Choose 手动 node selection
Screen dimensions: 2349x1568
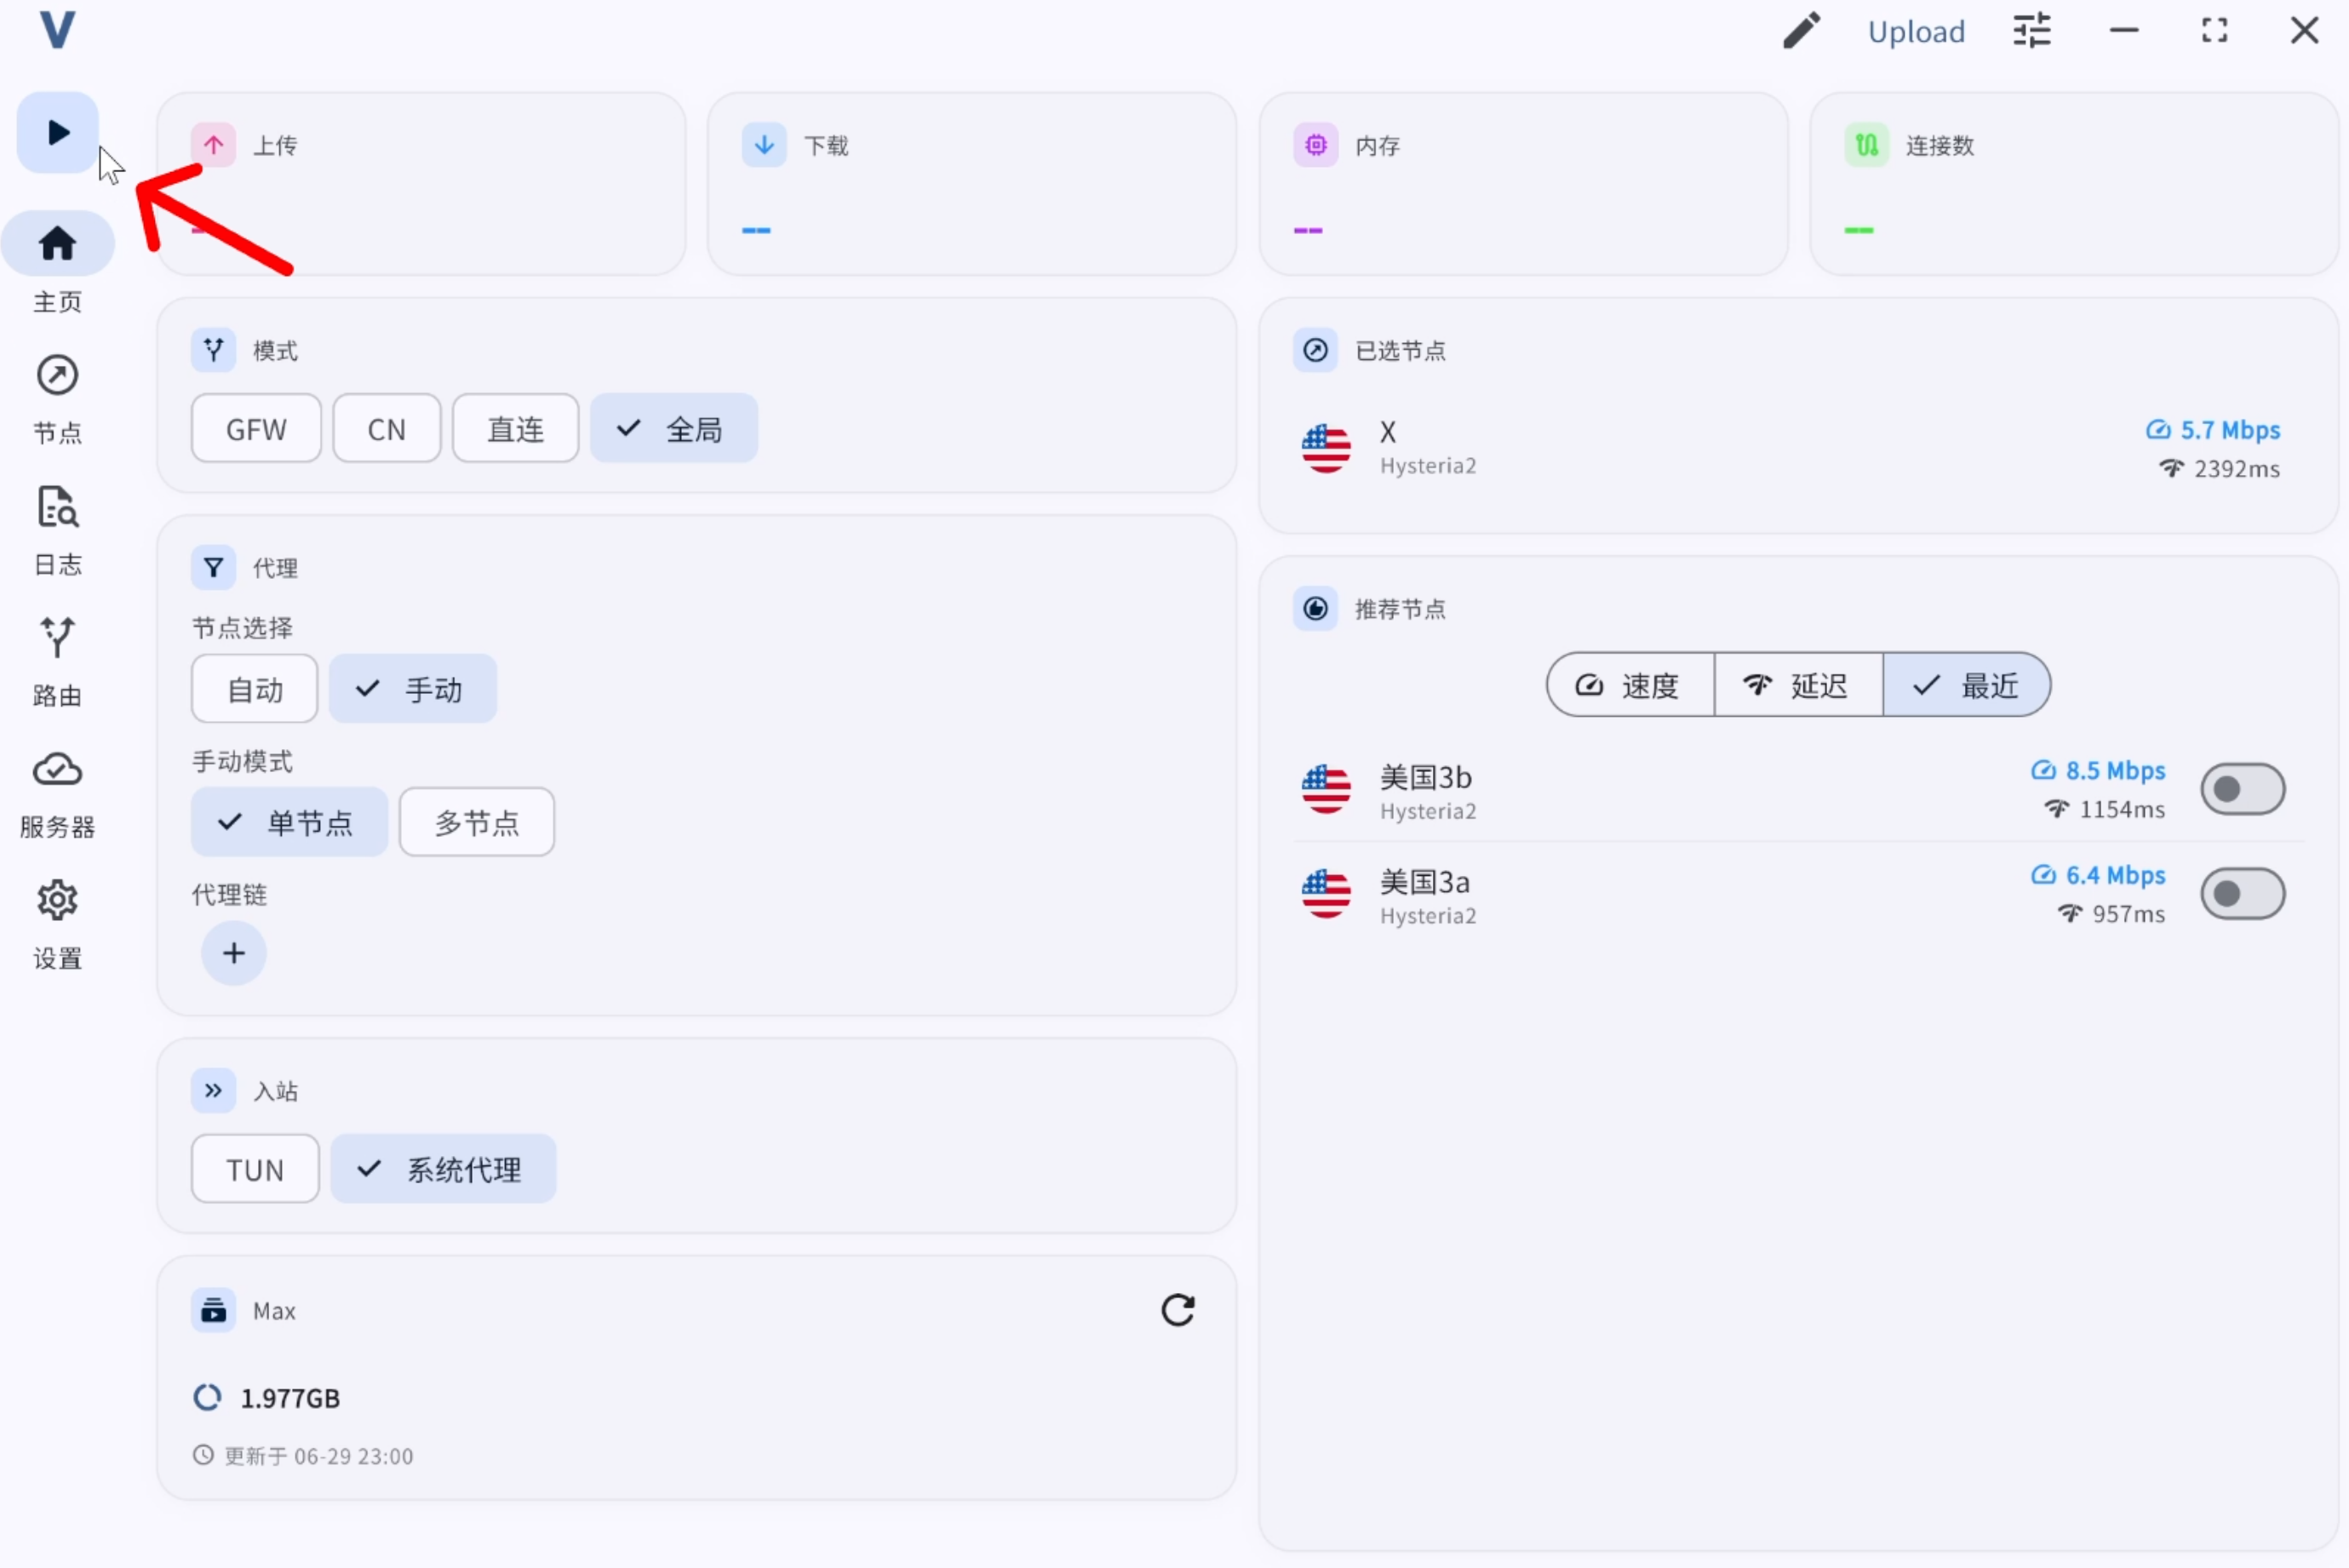413,688
